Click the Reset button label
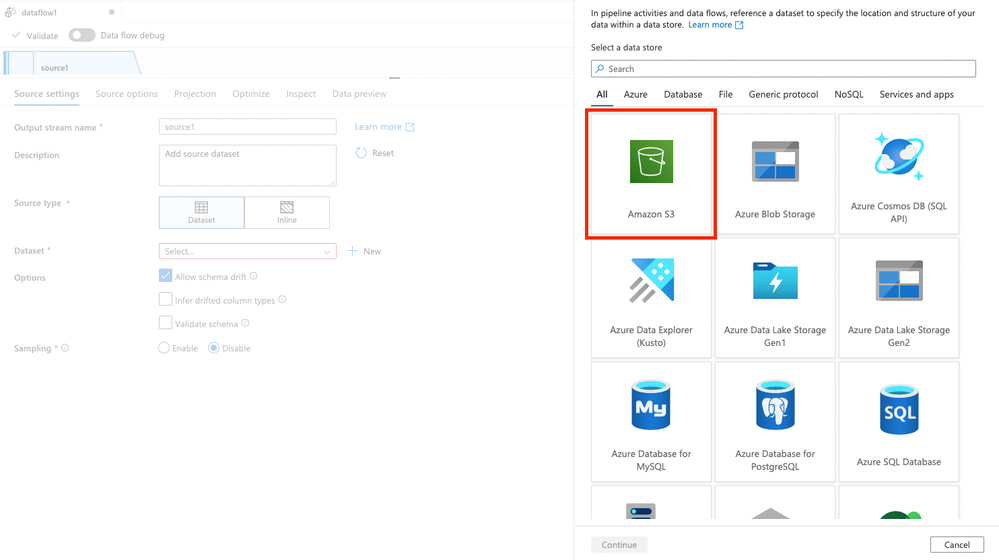 tap(383, 153)
